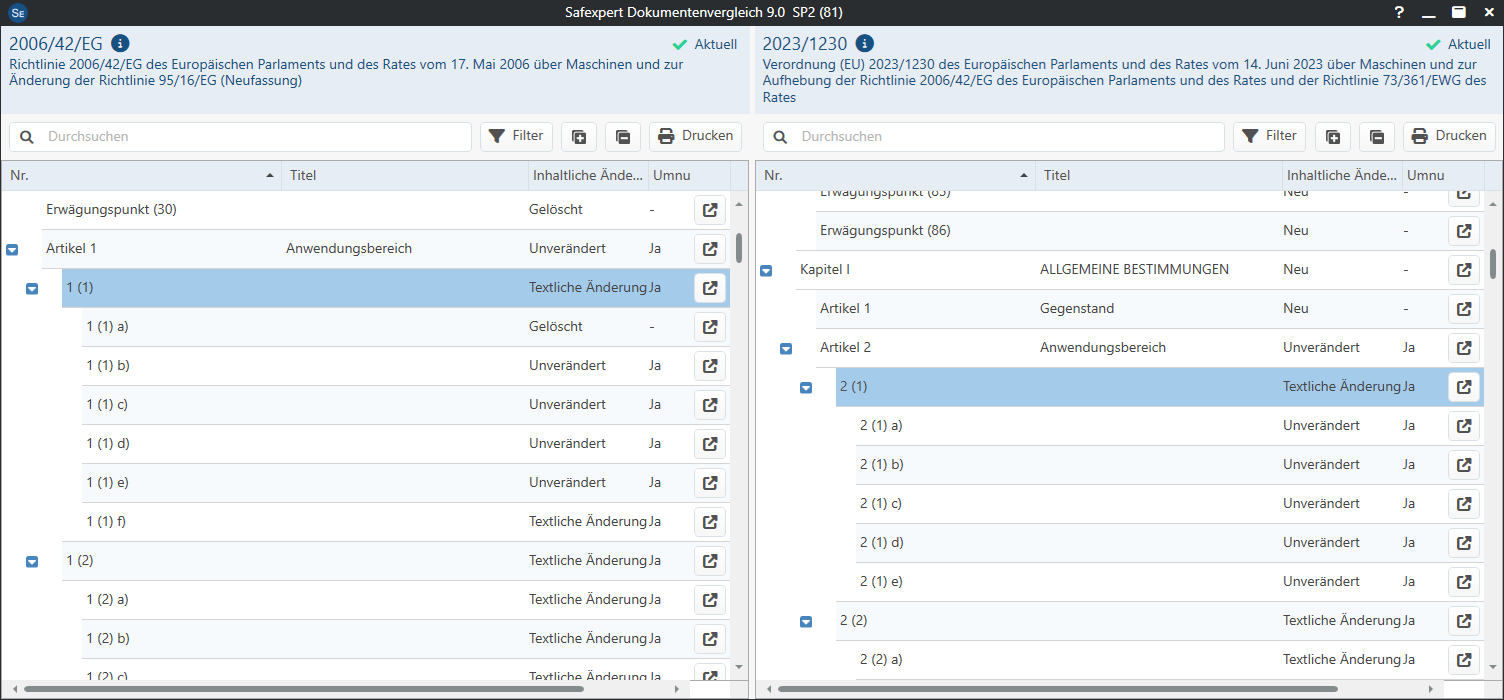The image size is (1504, 700).
Task: Open Artikel 1 Gegenstand via link icon
Action: point(1464,309)
